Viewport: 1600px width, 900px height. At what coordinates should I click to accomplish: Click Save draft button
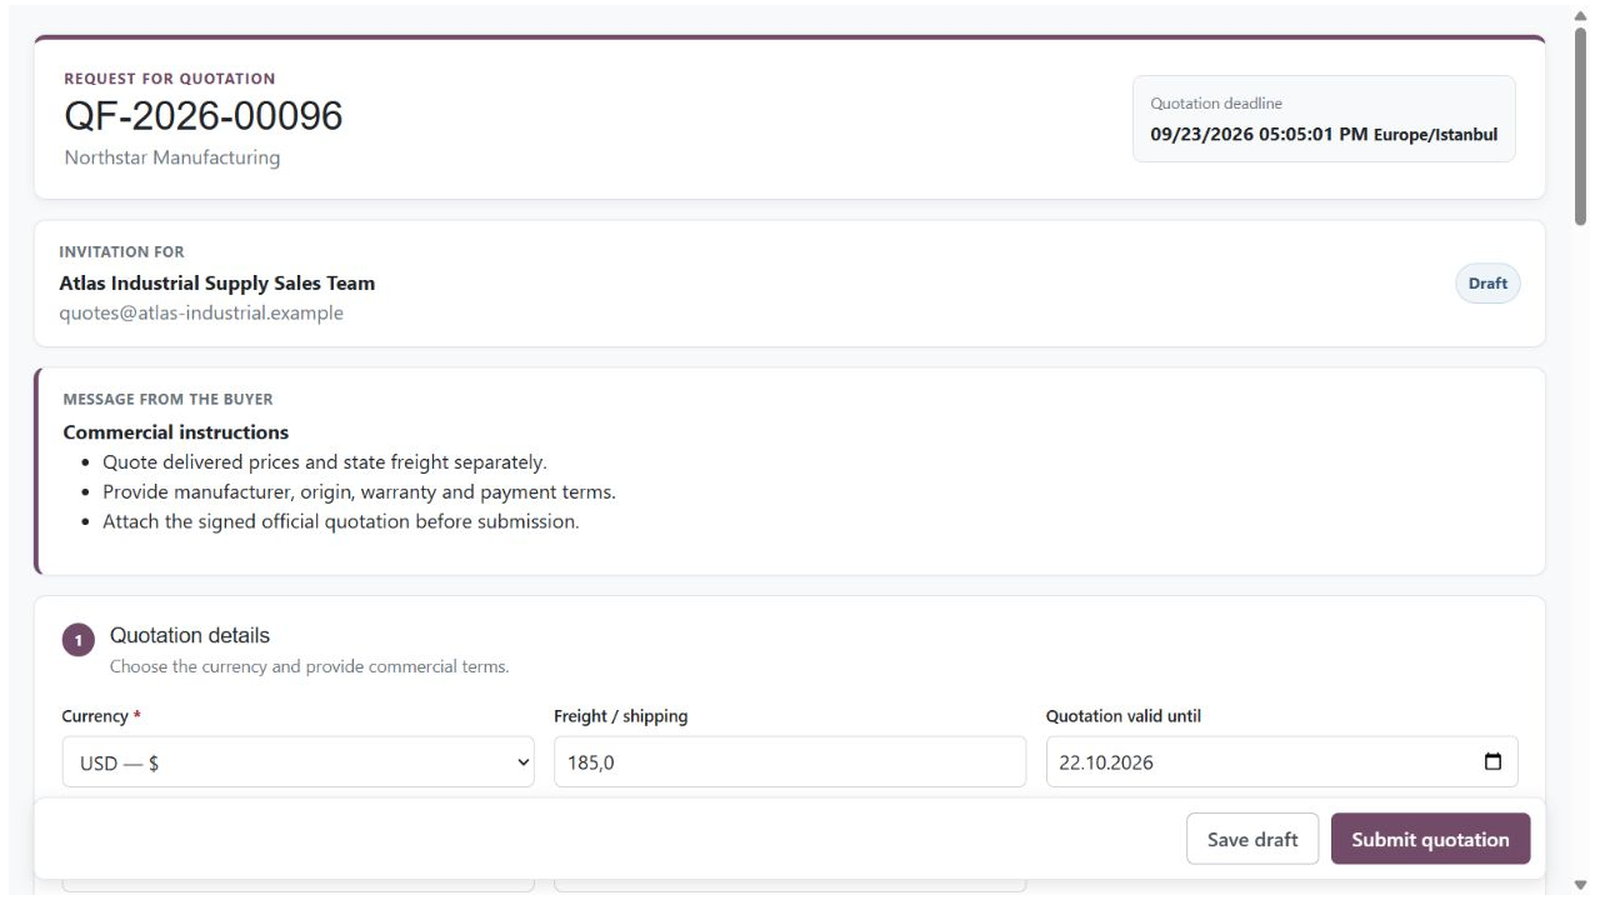(1252, 839)
